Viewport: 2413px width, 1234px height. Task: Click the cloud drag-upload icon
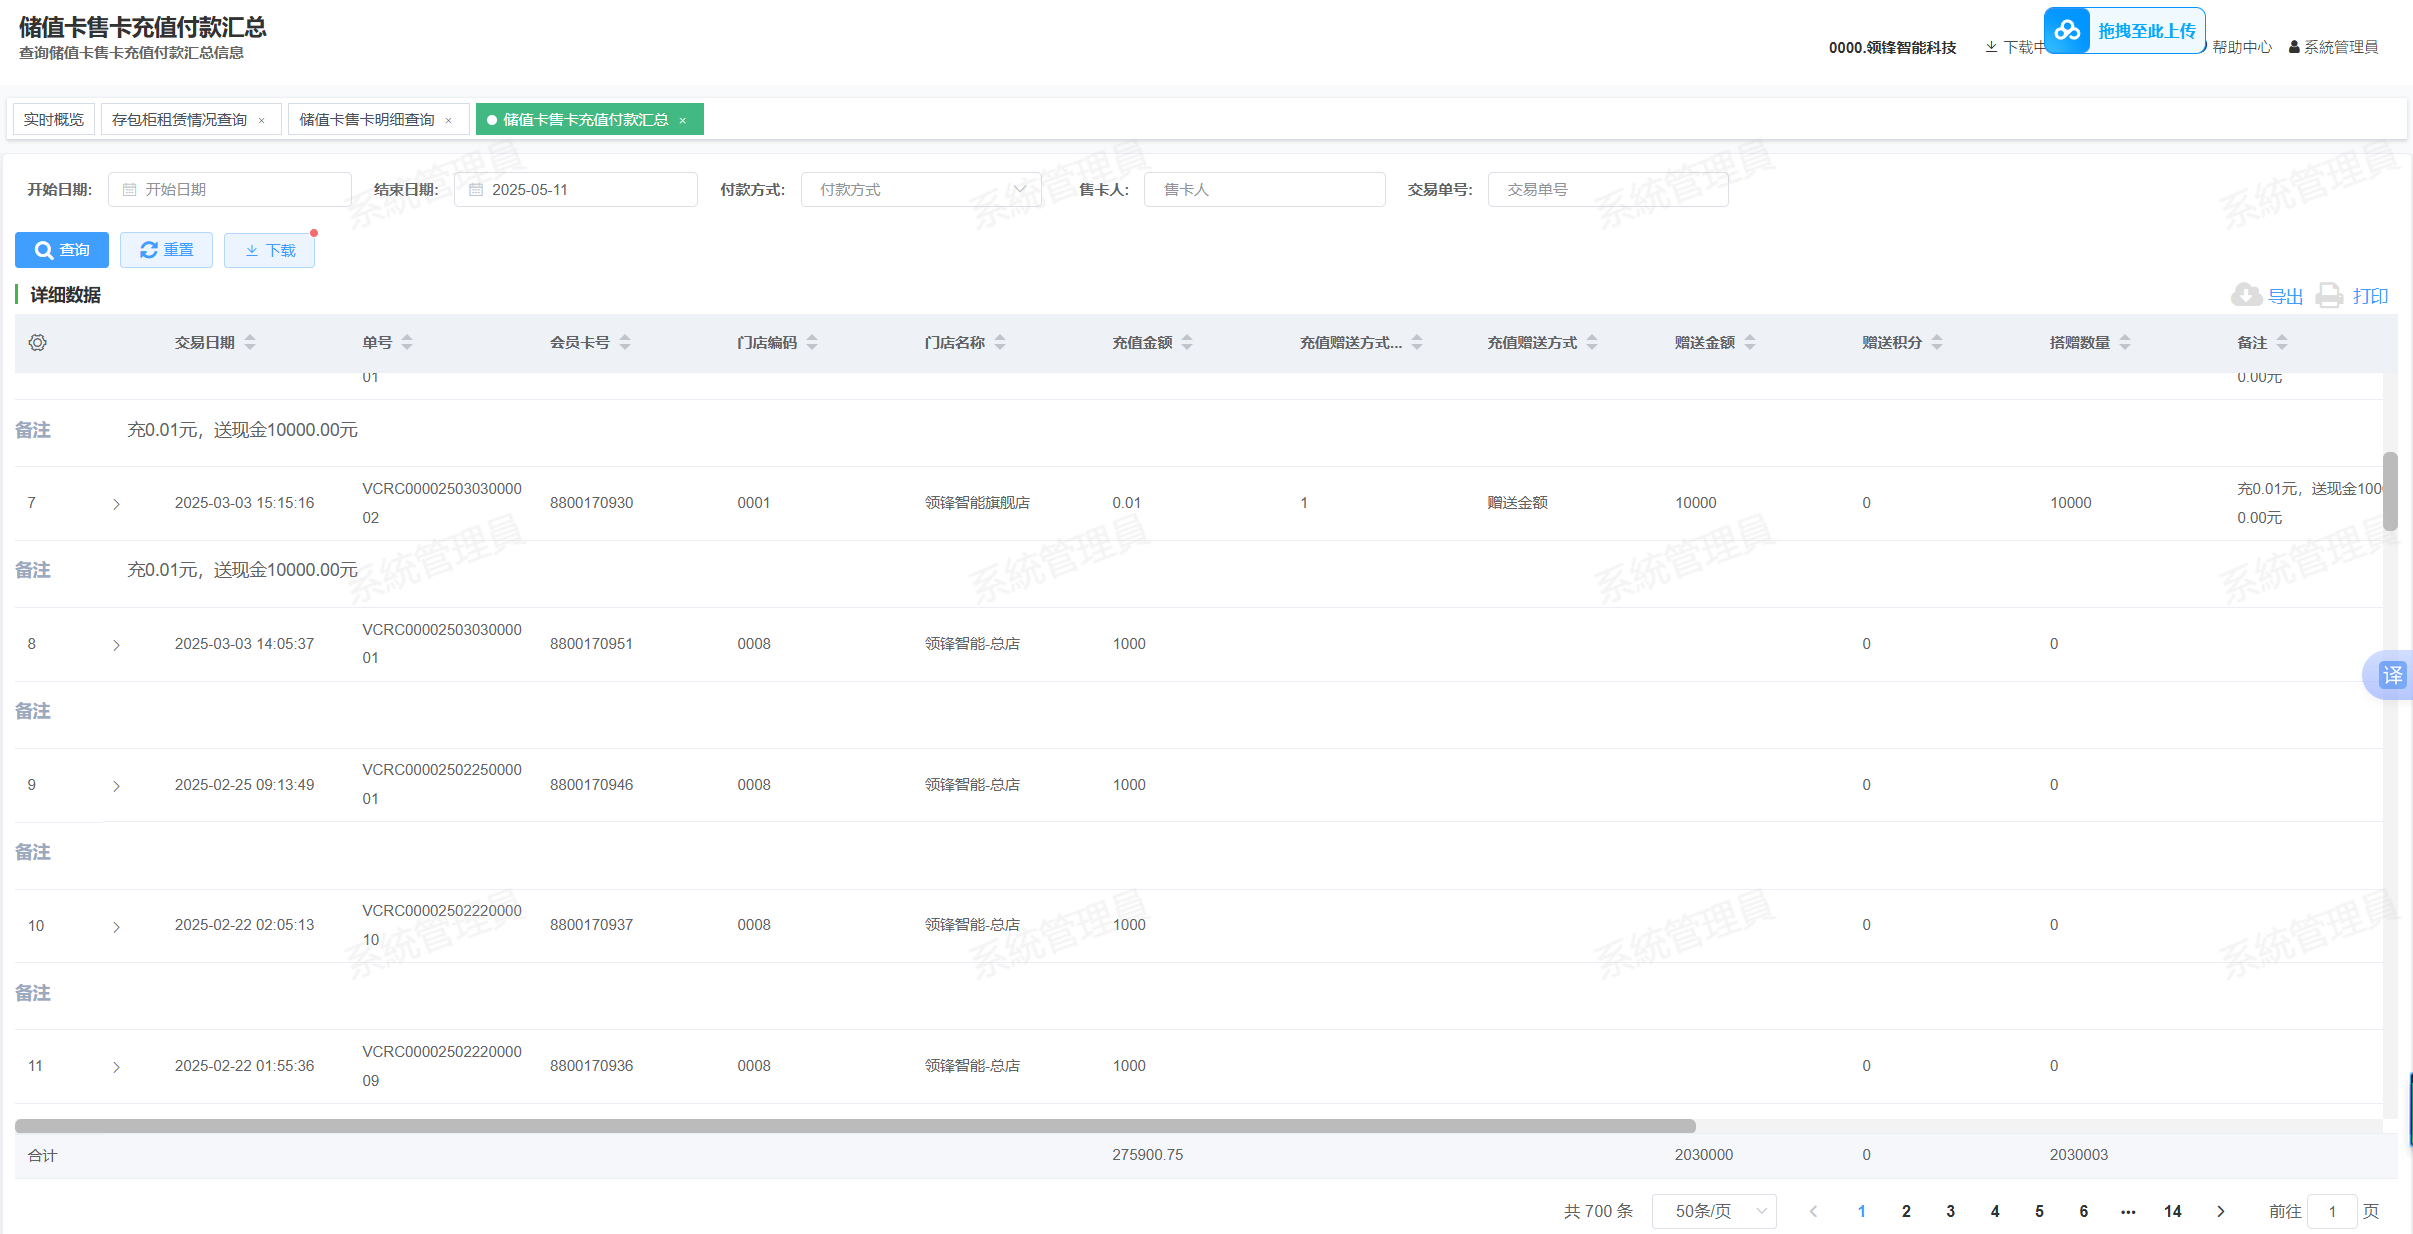2067,31
